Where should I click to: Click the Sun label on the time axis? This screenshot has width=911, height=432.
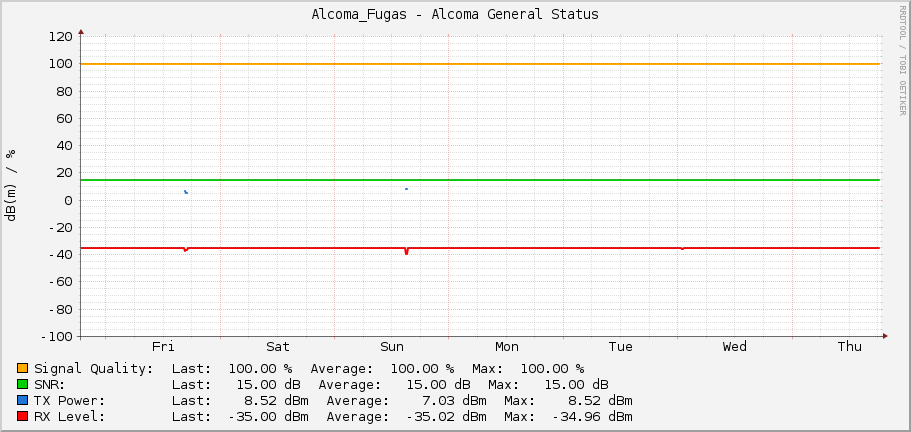392,347
